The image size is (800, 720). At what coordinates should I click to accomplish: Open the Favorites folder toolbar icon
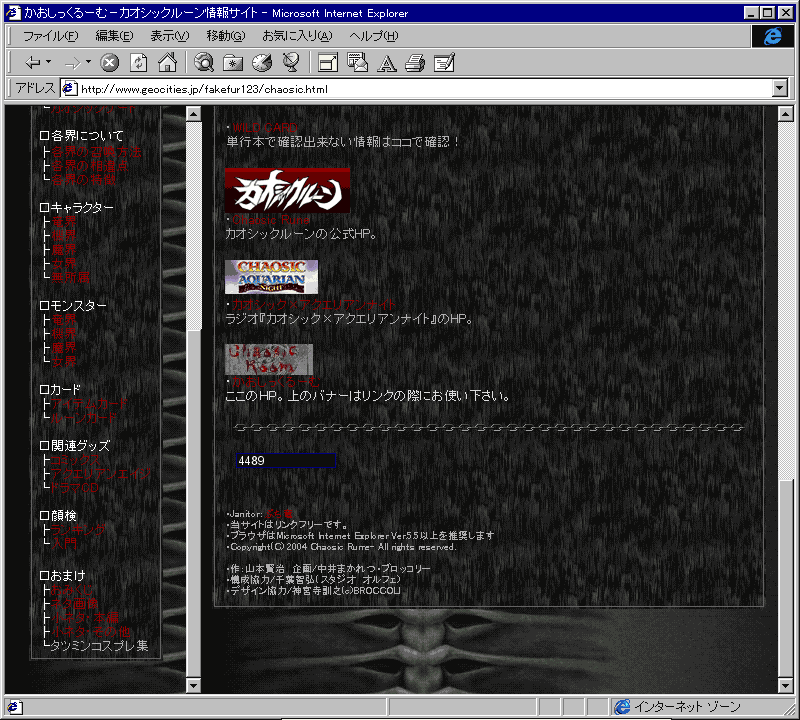pyautogui.click(x=233, y=63)
